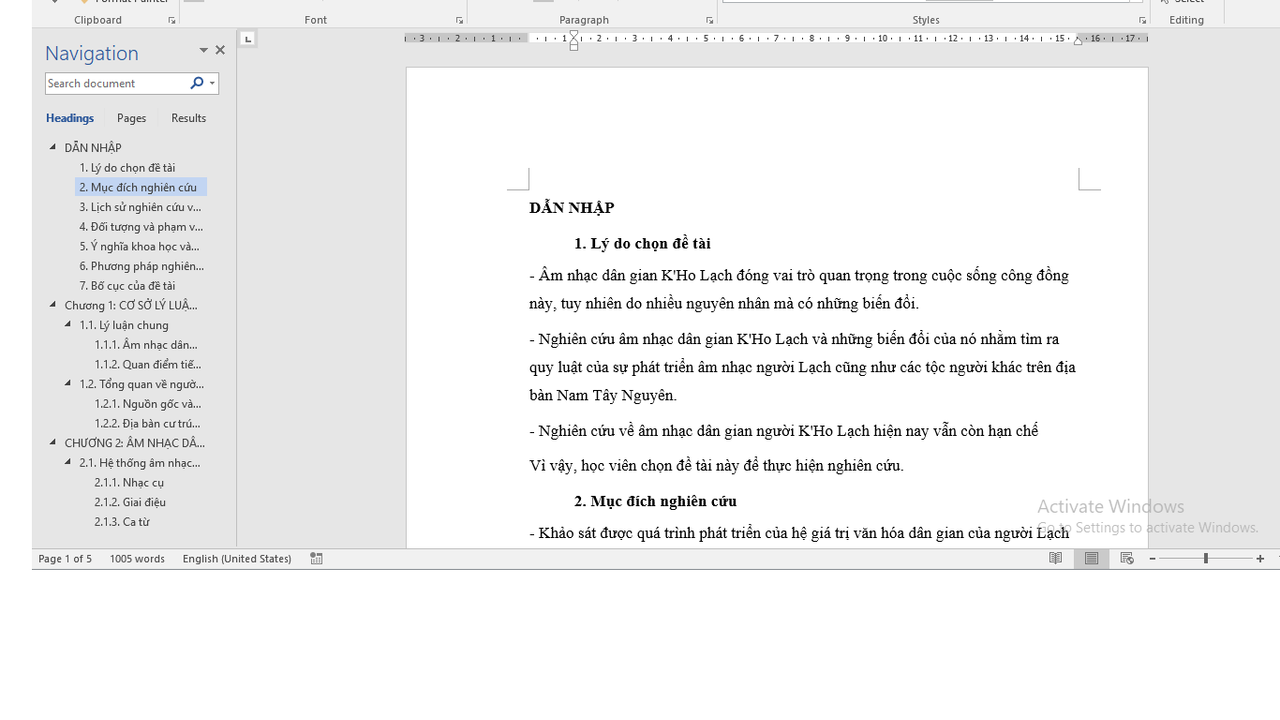The height and width of the screenshot is (720, 1280).
Task: Collapse the 1.1. Lý luận chung heading
Action: click(68, 324)
